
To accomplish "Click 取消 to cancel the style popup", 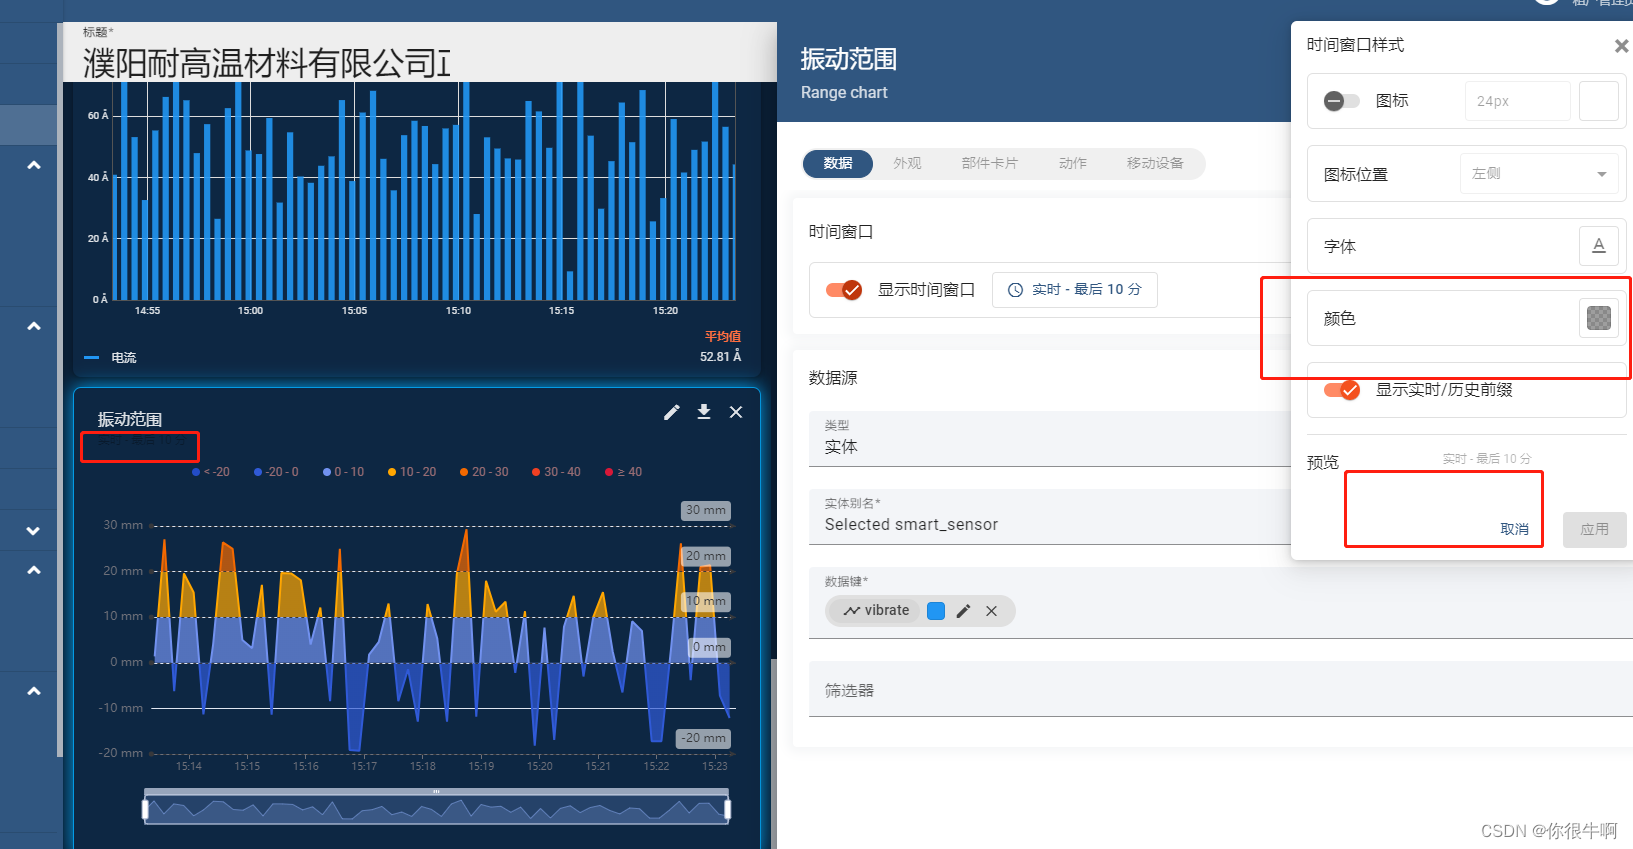I will (x=1514, y=529).
